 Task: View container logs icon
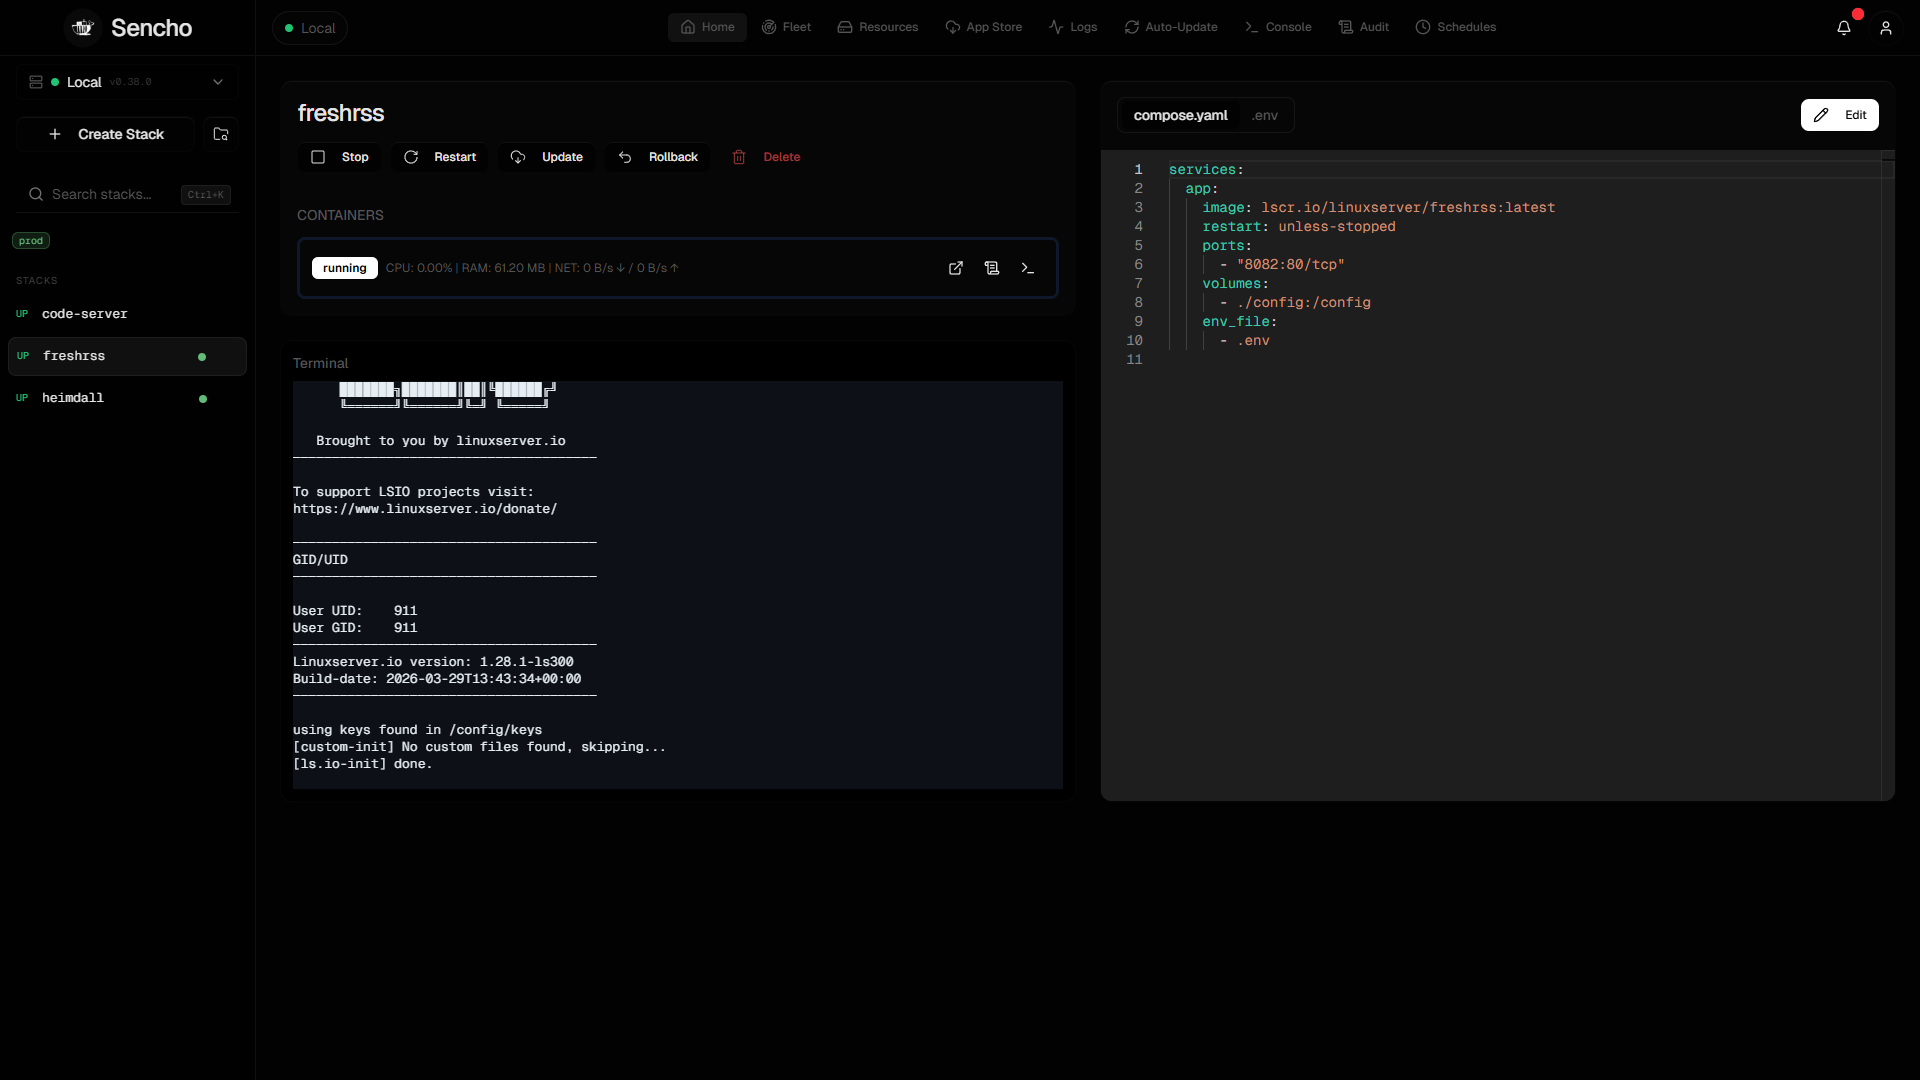click(992, 268)
